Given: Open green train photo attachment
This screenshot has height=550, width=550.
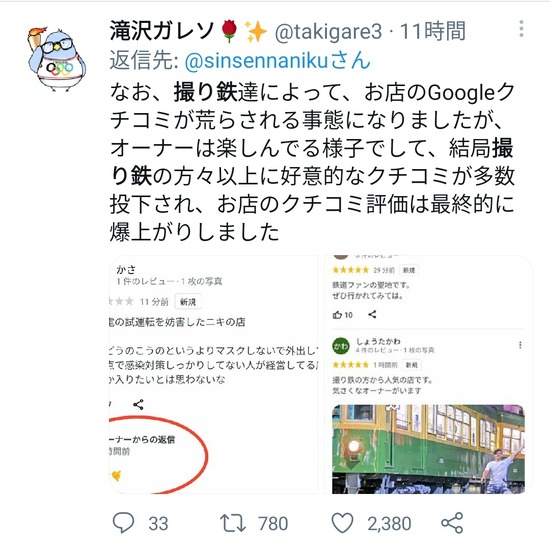Looking at the screenshot, I should 428,449.
